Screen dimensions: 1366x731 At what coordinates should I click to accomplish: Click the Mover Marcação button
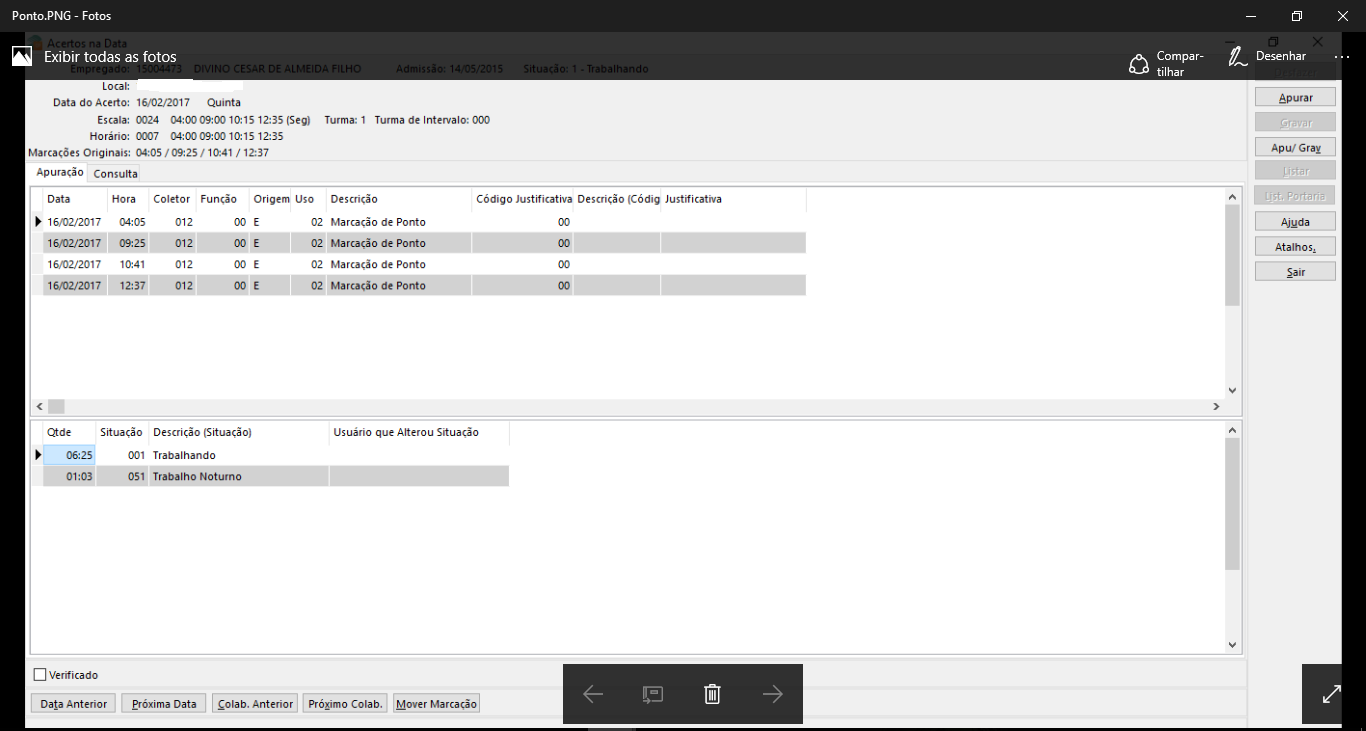pyautogui.click(x=436, y=704)
